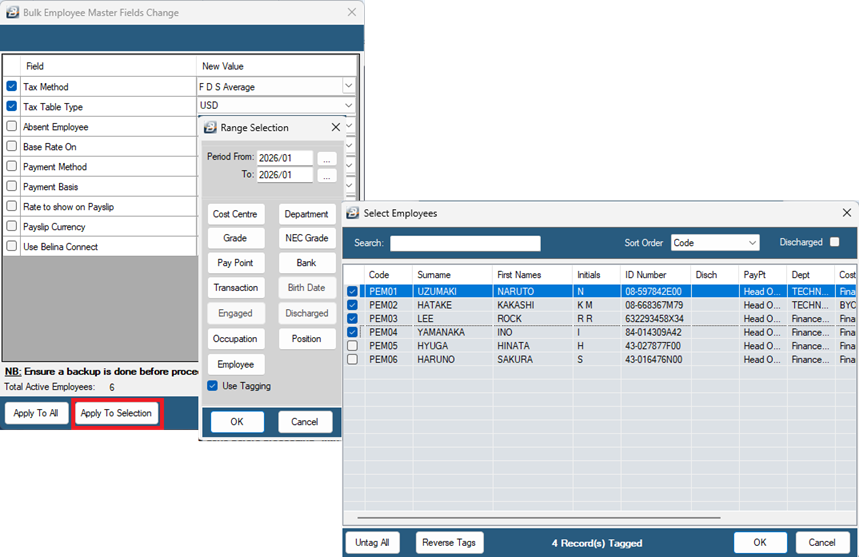This screenshot has height=557, width=859.
Task: Select range by Occupation
Action: 236,338
